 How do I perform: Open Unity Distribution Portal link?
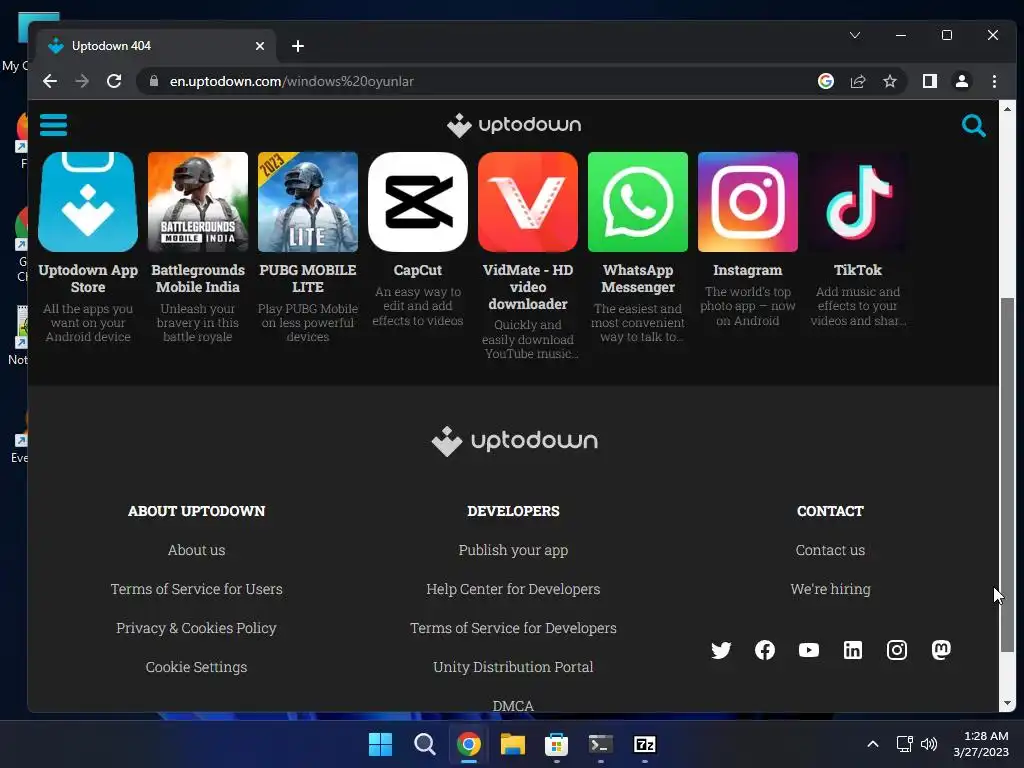pyautogui.click(x=513, y=667)
